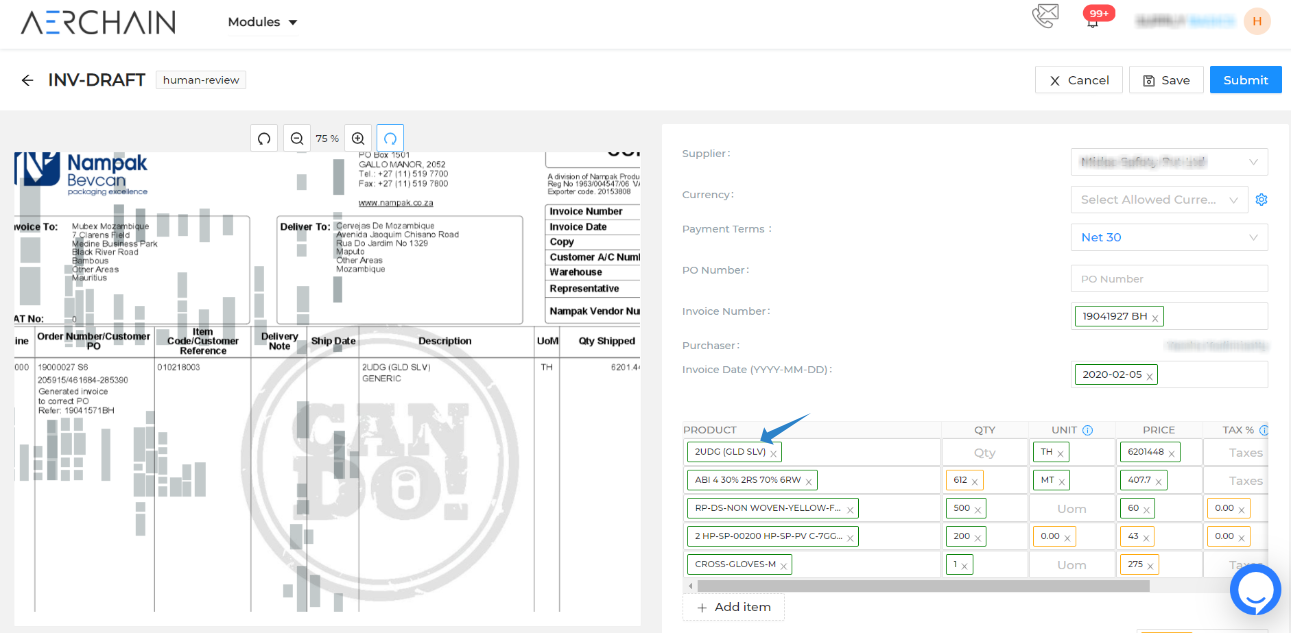Remove the 6201448 price tag

(x=1172, y=453)
